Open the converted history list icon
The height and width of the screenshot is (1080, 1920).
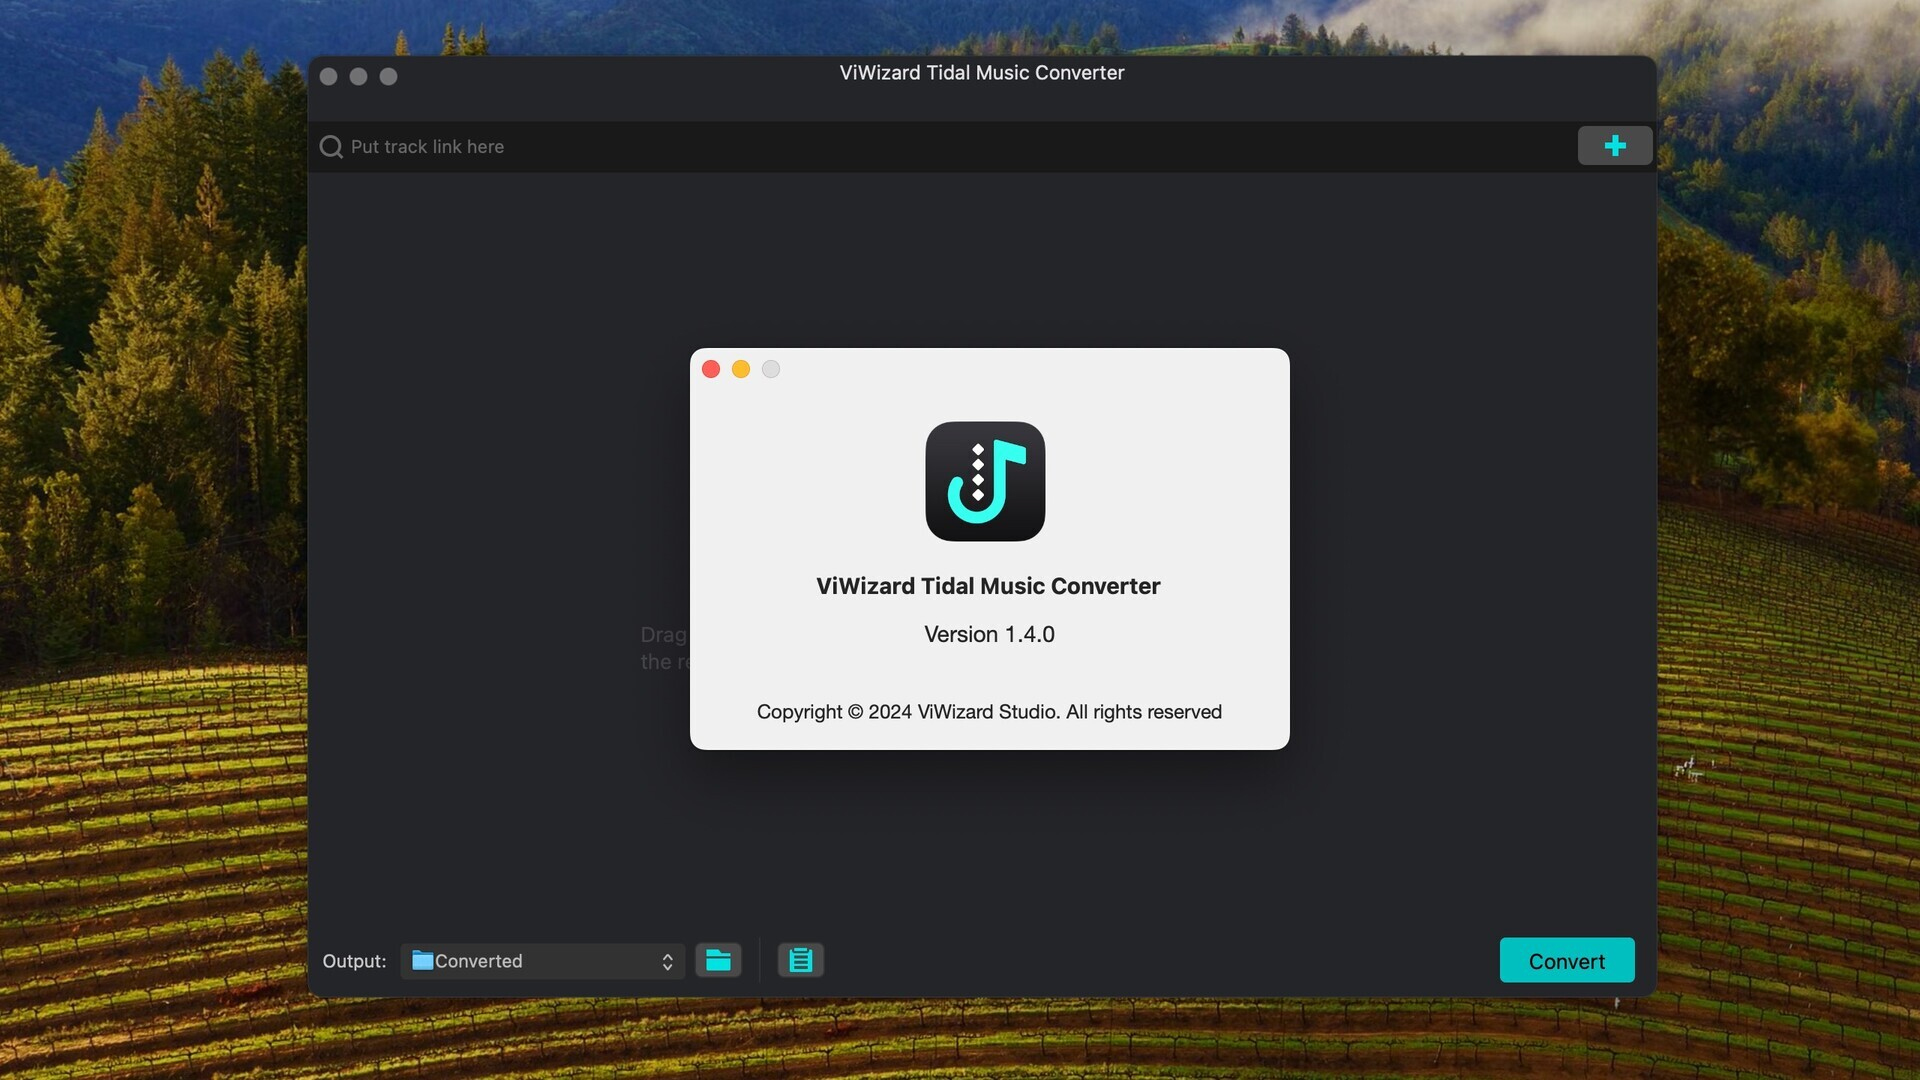(x=800, y=960)
